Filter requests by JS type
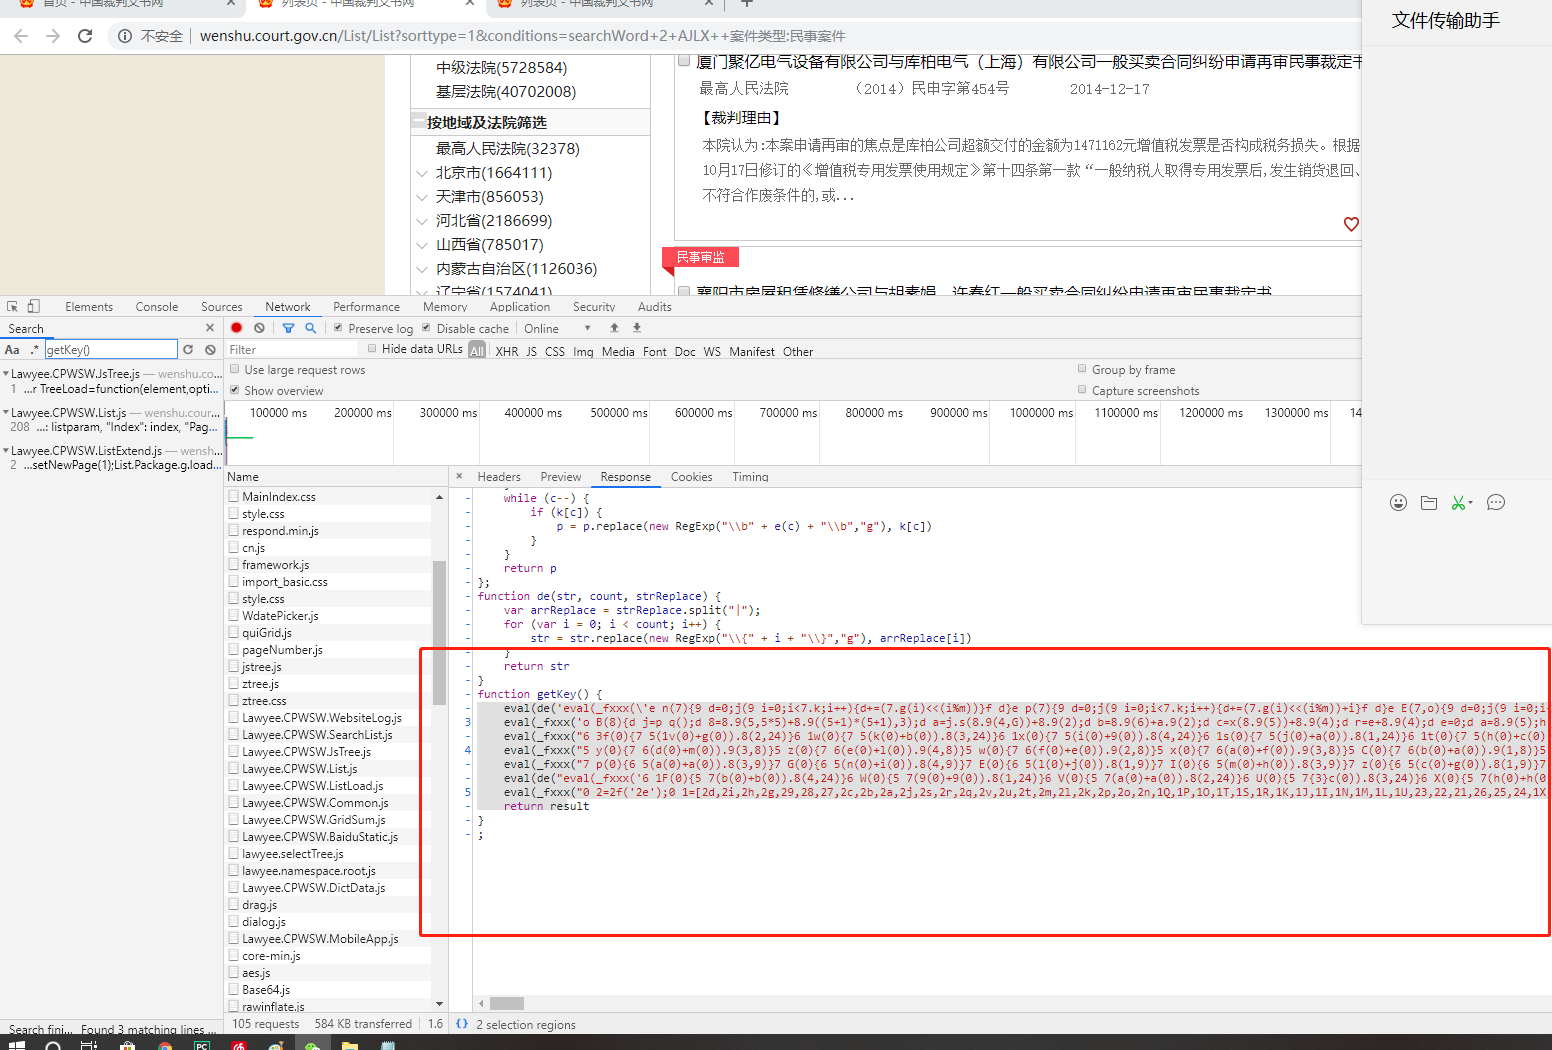 click(532, 351)
